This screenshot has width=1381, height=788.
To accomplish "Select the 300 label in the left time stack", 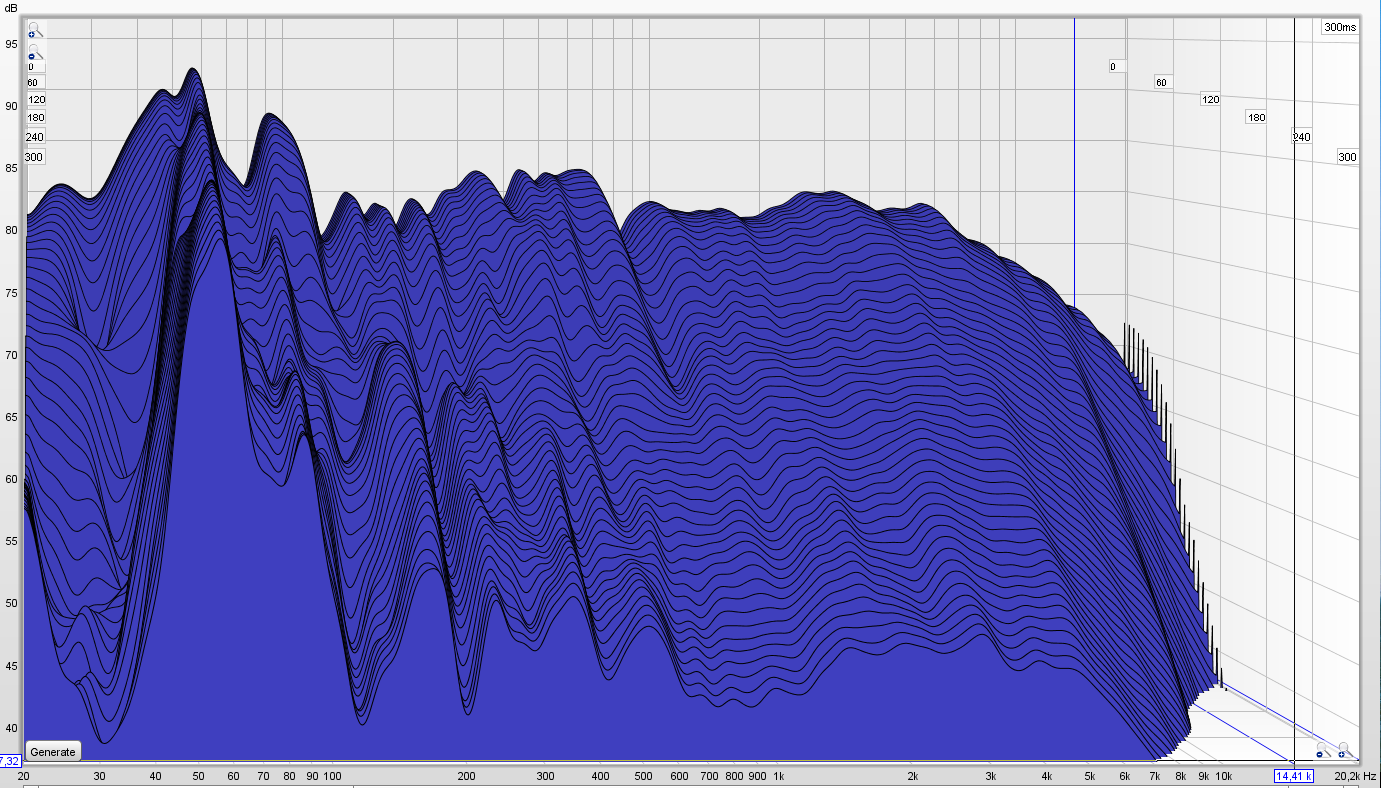I will pyautogui.click(x=34, y=157).
